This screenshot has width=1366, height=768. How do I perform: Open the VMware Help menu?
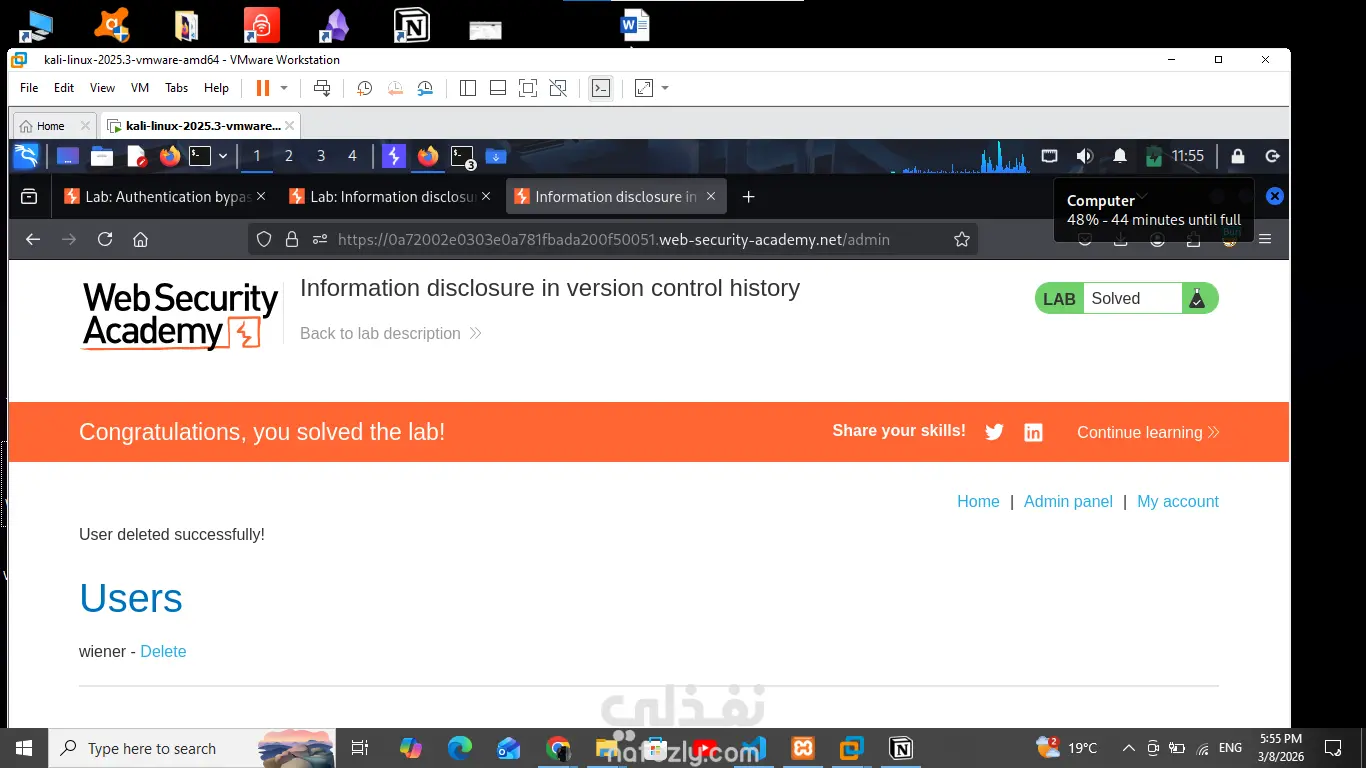[x=216, y=88]
